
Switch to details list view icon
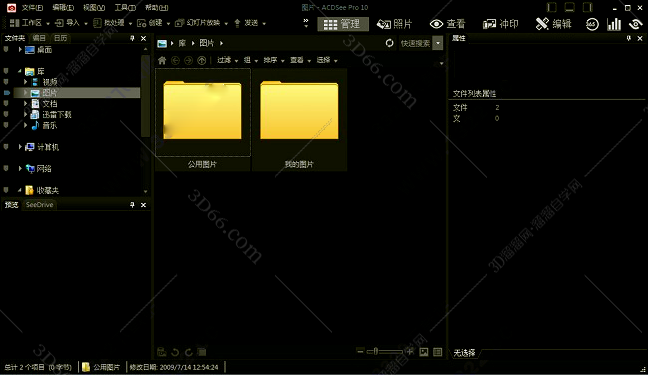(438, 352)
